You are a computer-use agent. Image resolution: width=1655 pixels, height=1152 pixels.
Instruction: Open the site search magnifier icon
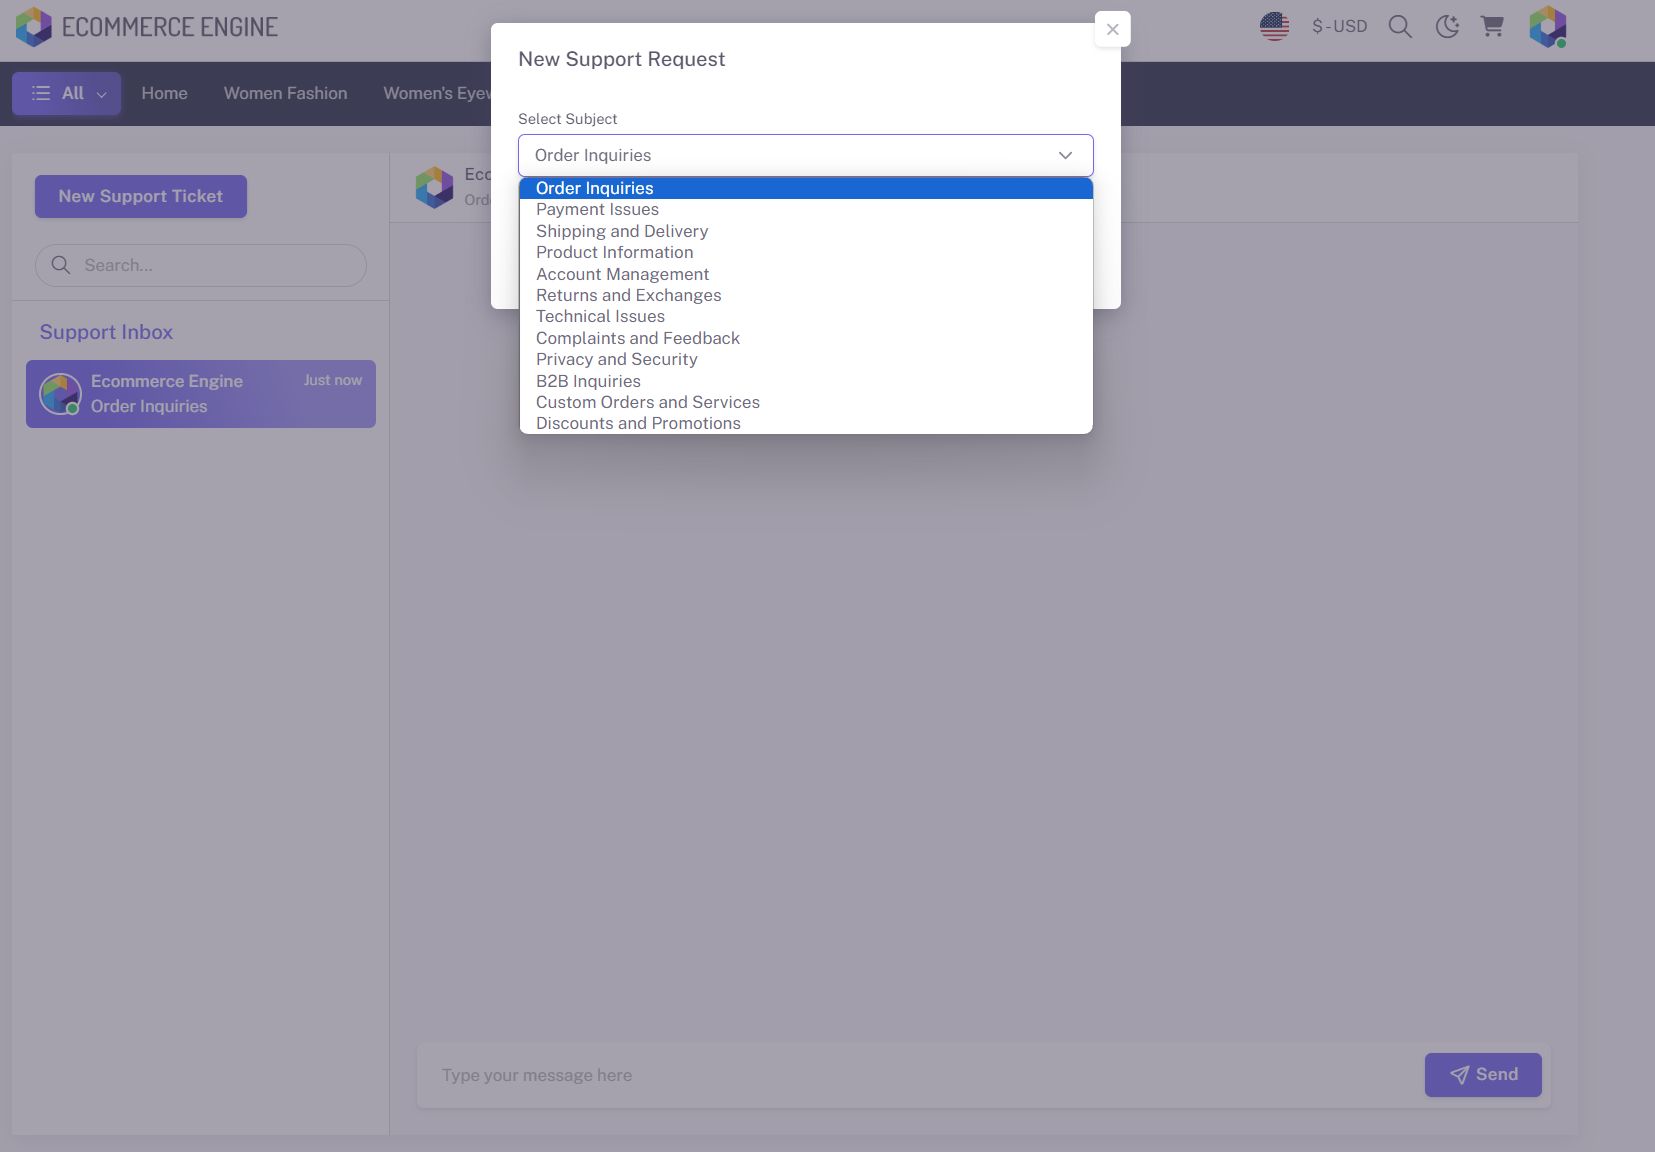pos(1400,27)
